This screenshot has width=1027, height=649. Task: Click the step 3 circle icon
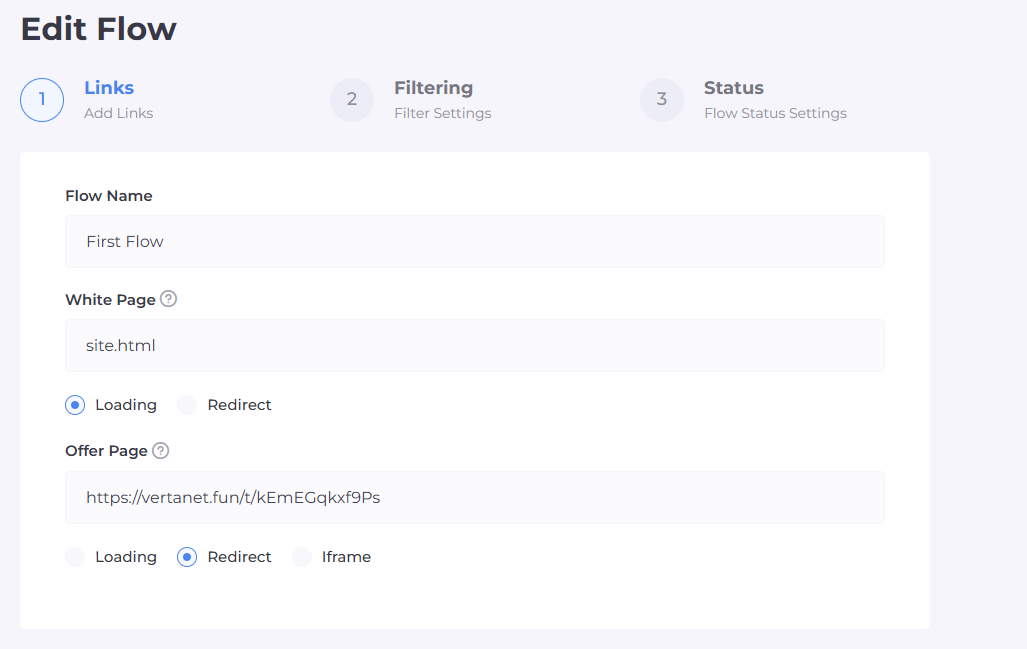point(662,100)
